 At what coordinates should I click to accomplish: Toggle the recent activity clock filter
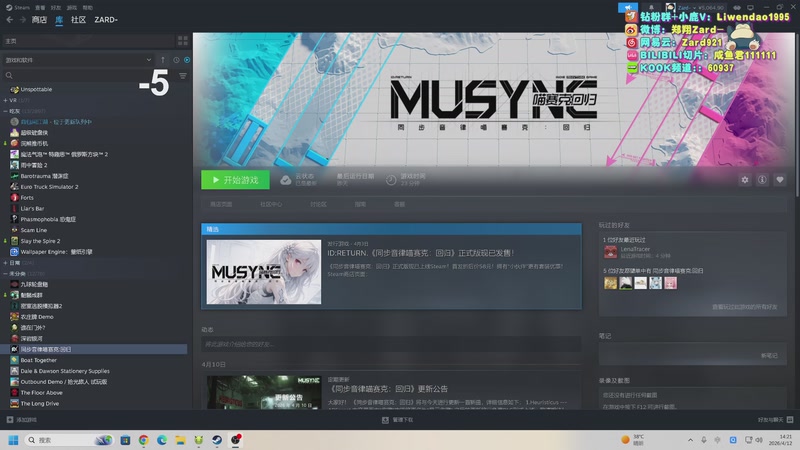pos(176,60)
